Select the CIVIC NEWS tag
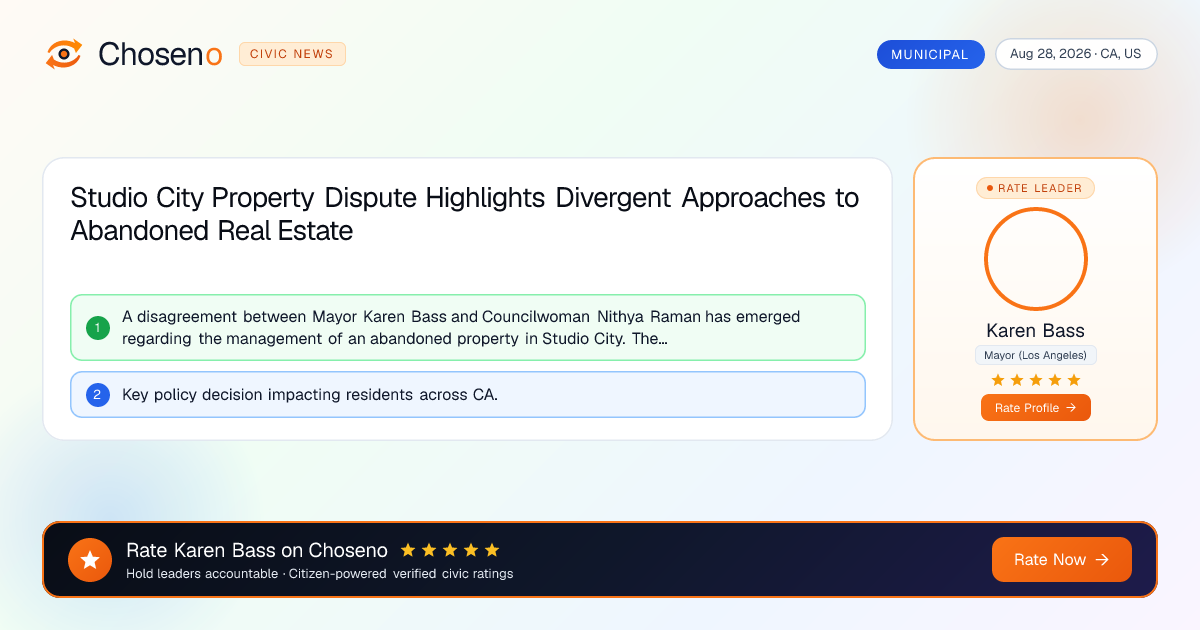This screenshot has width=1200, height=630. point(292,54)
